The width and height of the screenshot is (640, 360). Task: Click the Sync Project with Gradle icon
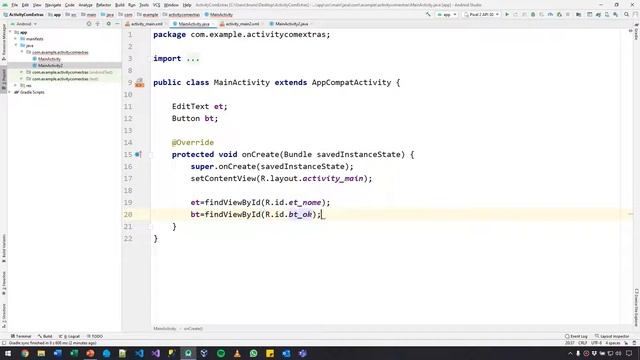point(598,14)
